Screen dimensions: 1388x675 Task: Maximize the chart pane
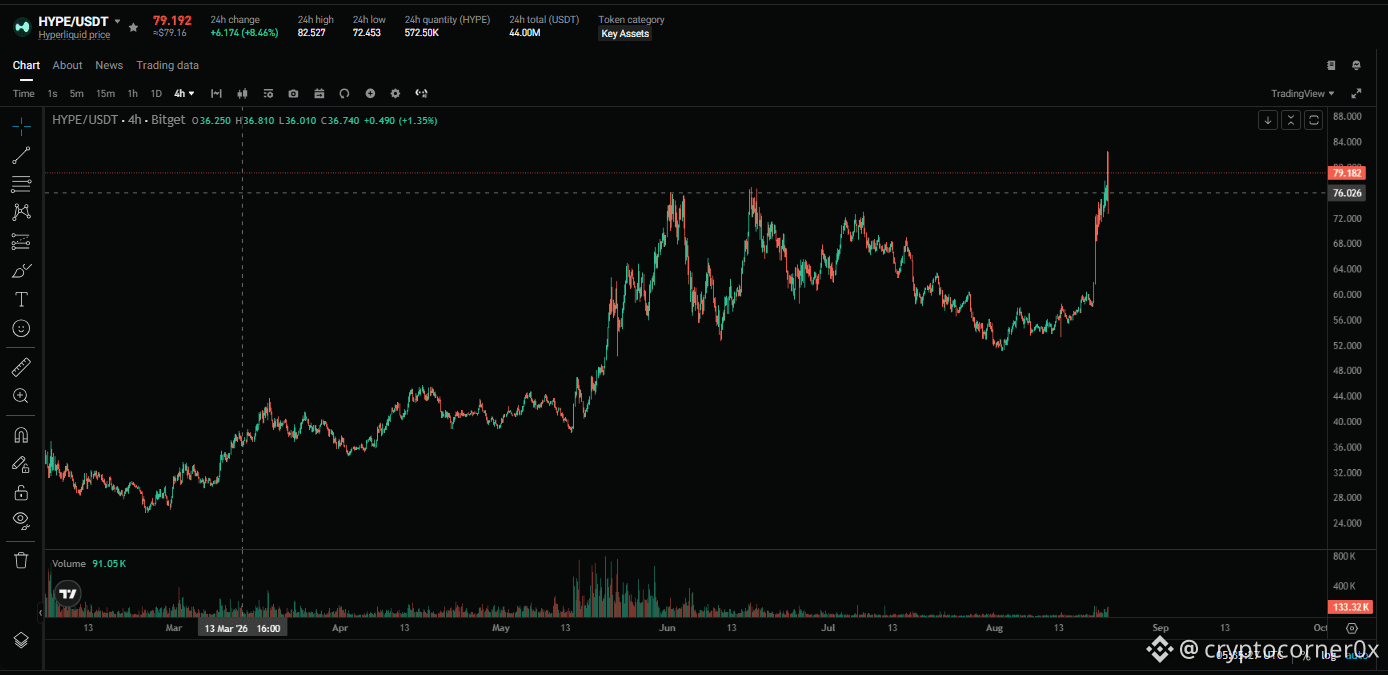pos(1314,120)
